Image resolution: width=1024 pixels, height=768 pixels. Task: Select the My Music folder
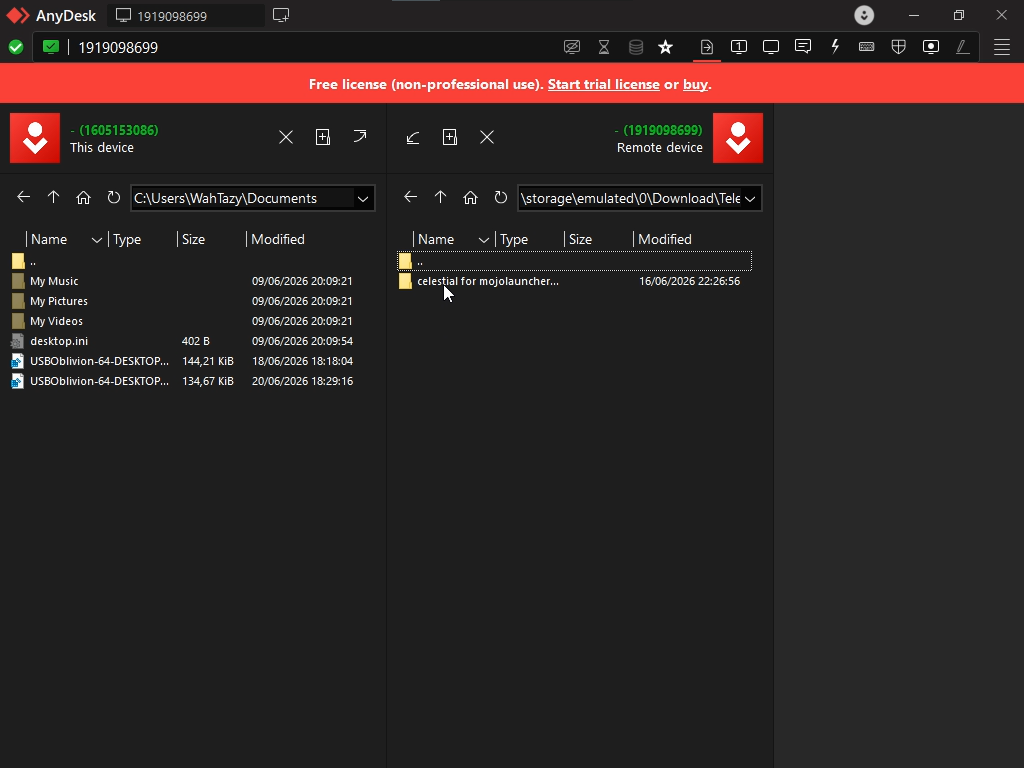pos(183,281)
